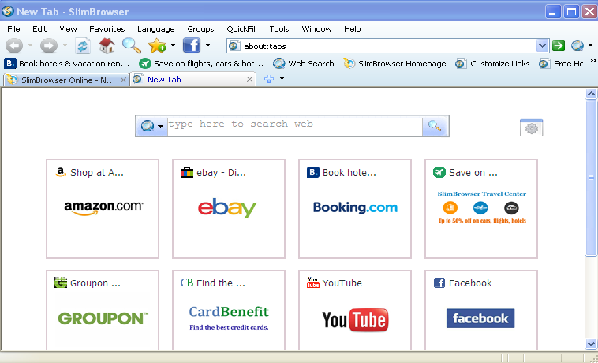Open the Tools menu
This screenshot has height=363, width=598.
point(279,29)
